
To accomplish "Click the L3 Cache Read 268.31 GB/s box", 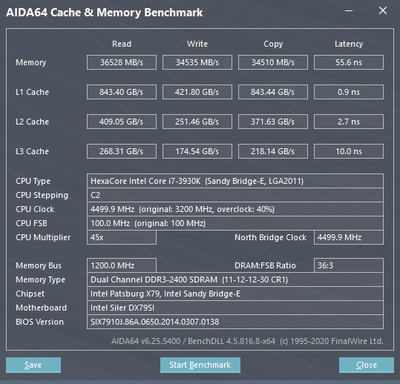I will click(x=122, y=151).
